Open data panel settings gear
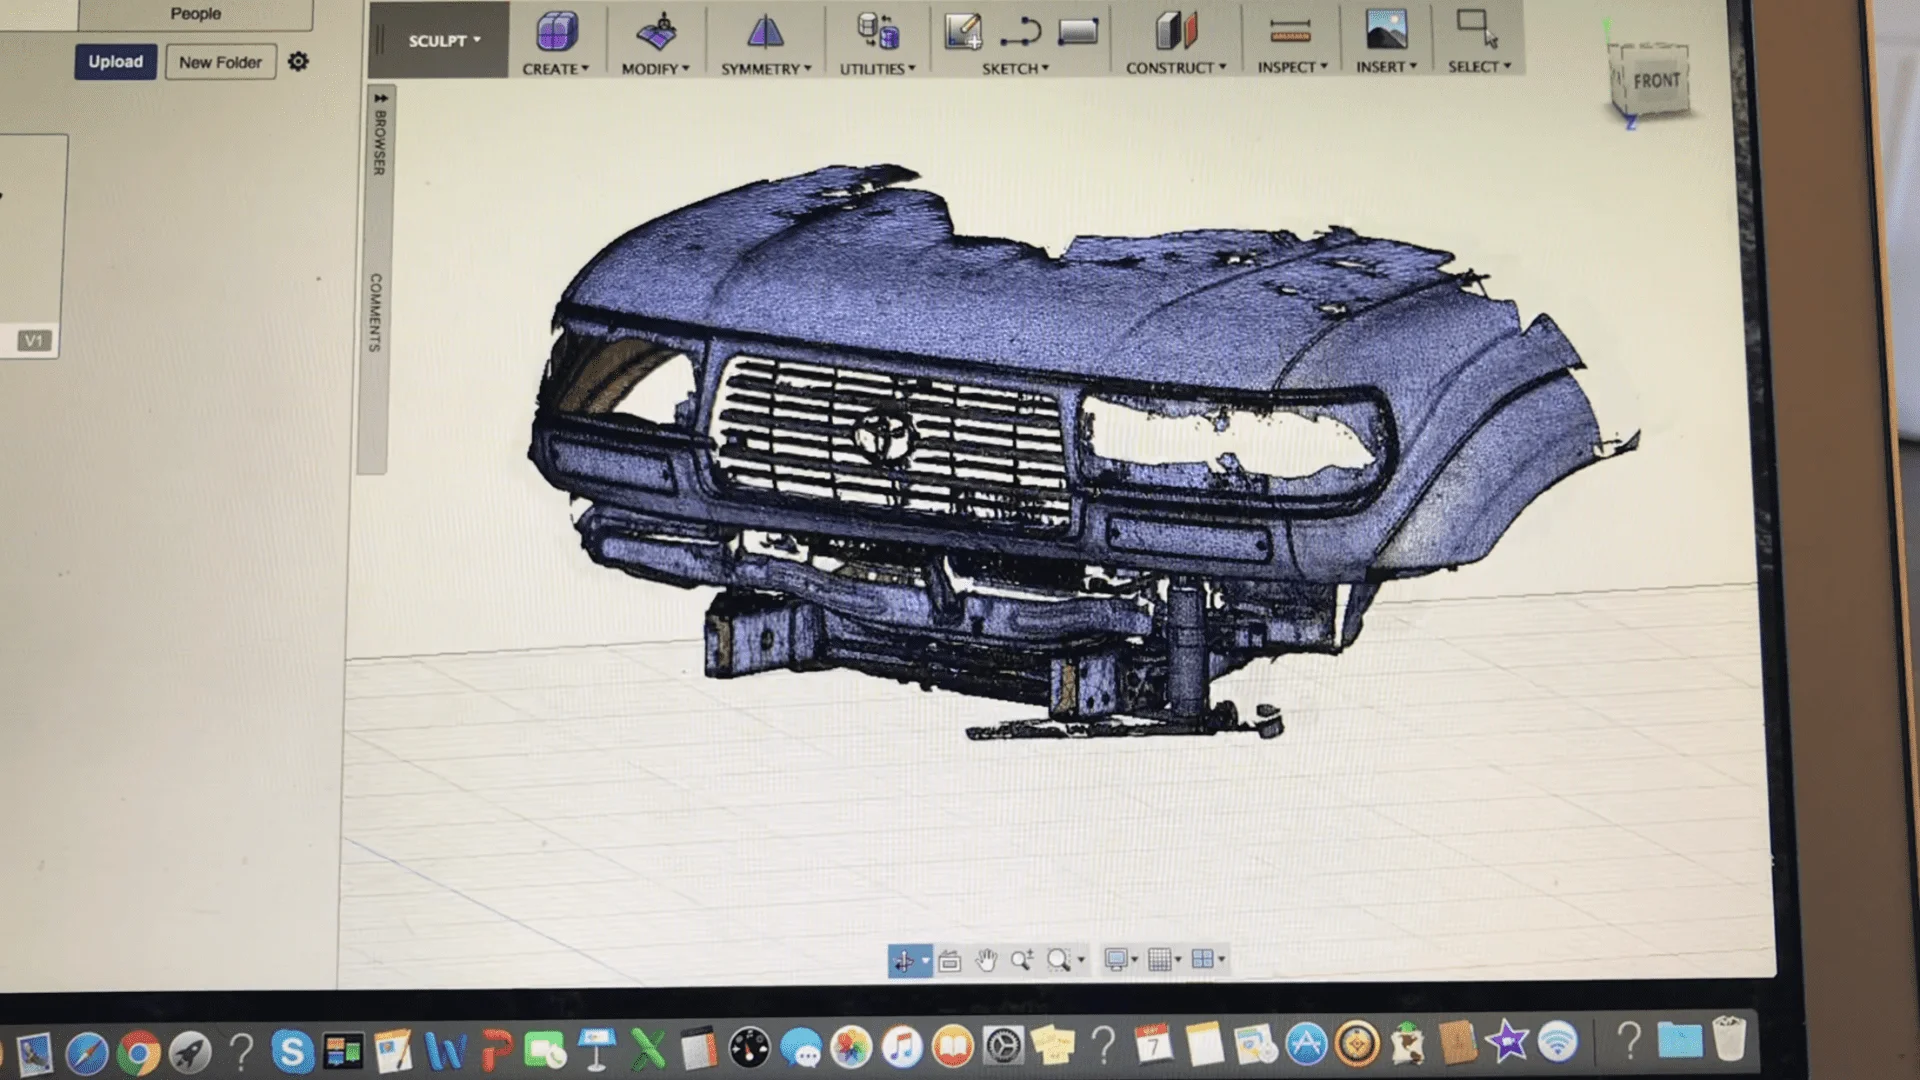The width and height of the screenshot is (1920, 1080). tap(298, 62)
